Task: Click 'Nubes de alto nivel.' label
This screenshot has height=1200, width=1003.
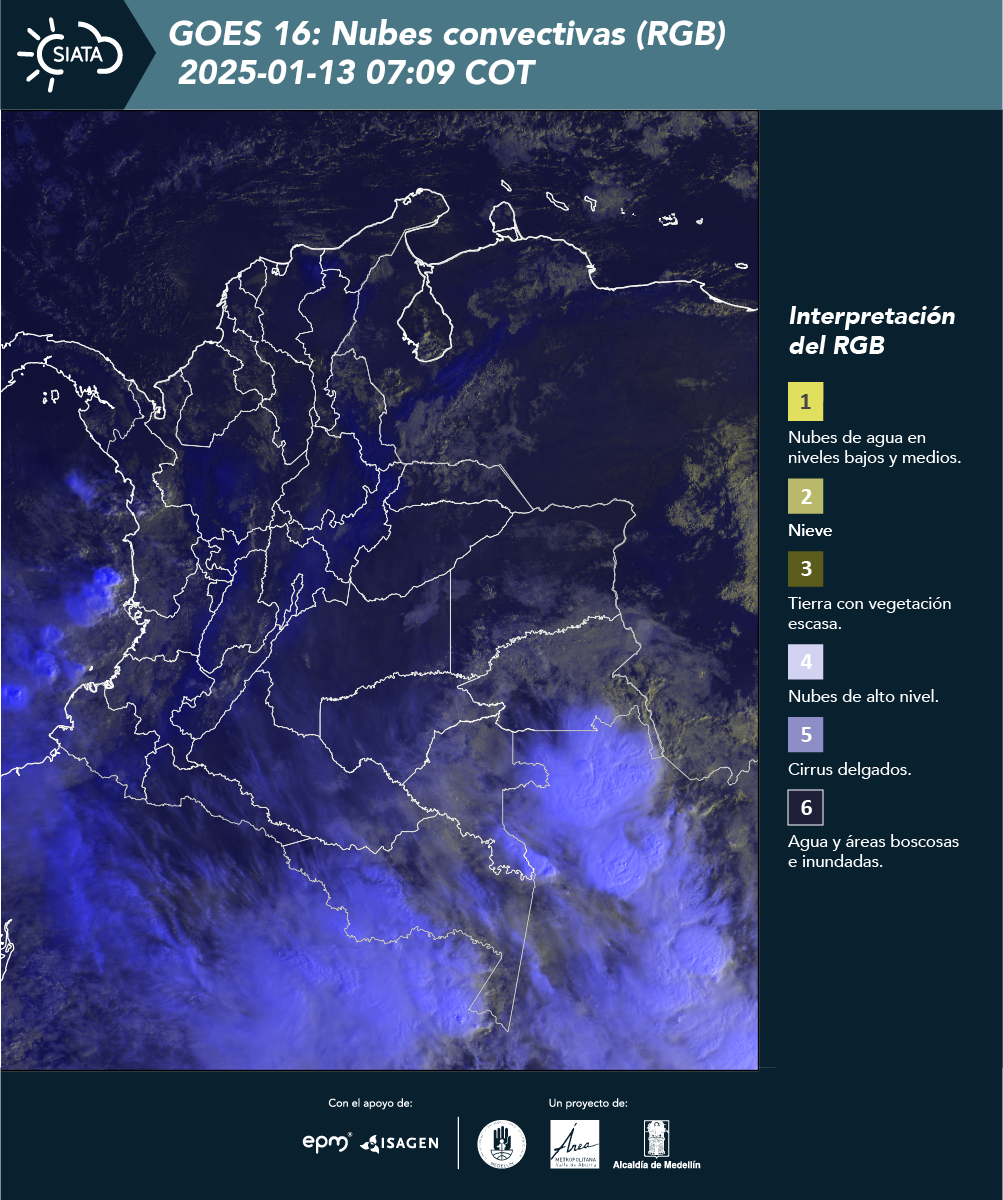Action: coord(863,697)
